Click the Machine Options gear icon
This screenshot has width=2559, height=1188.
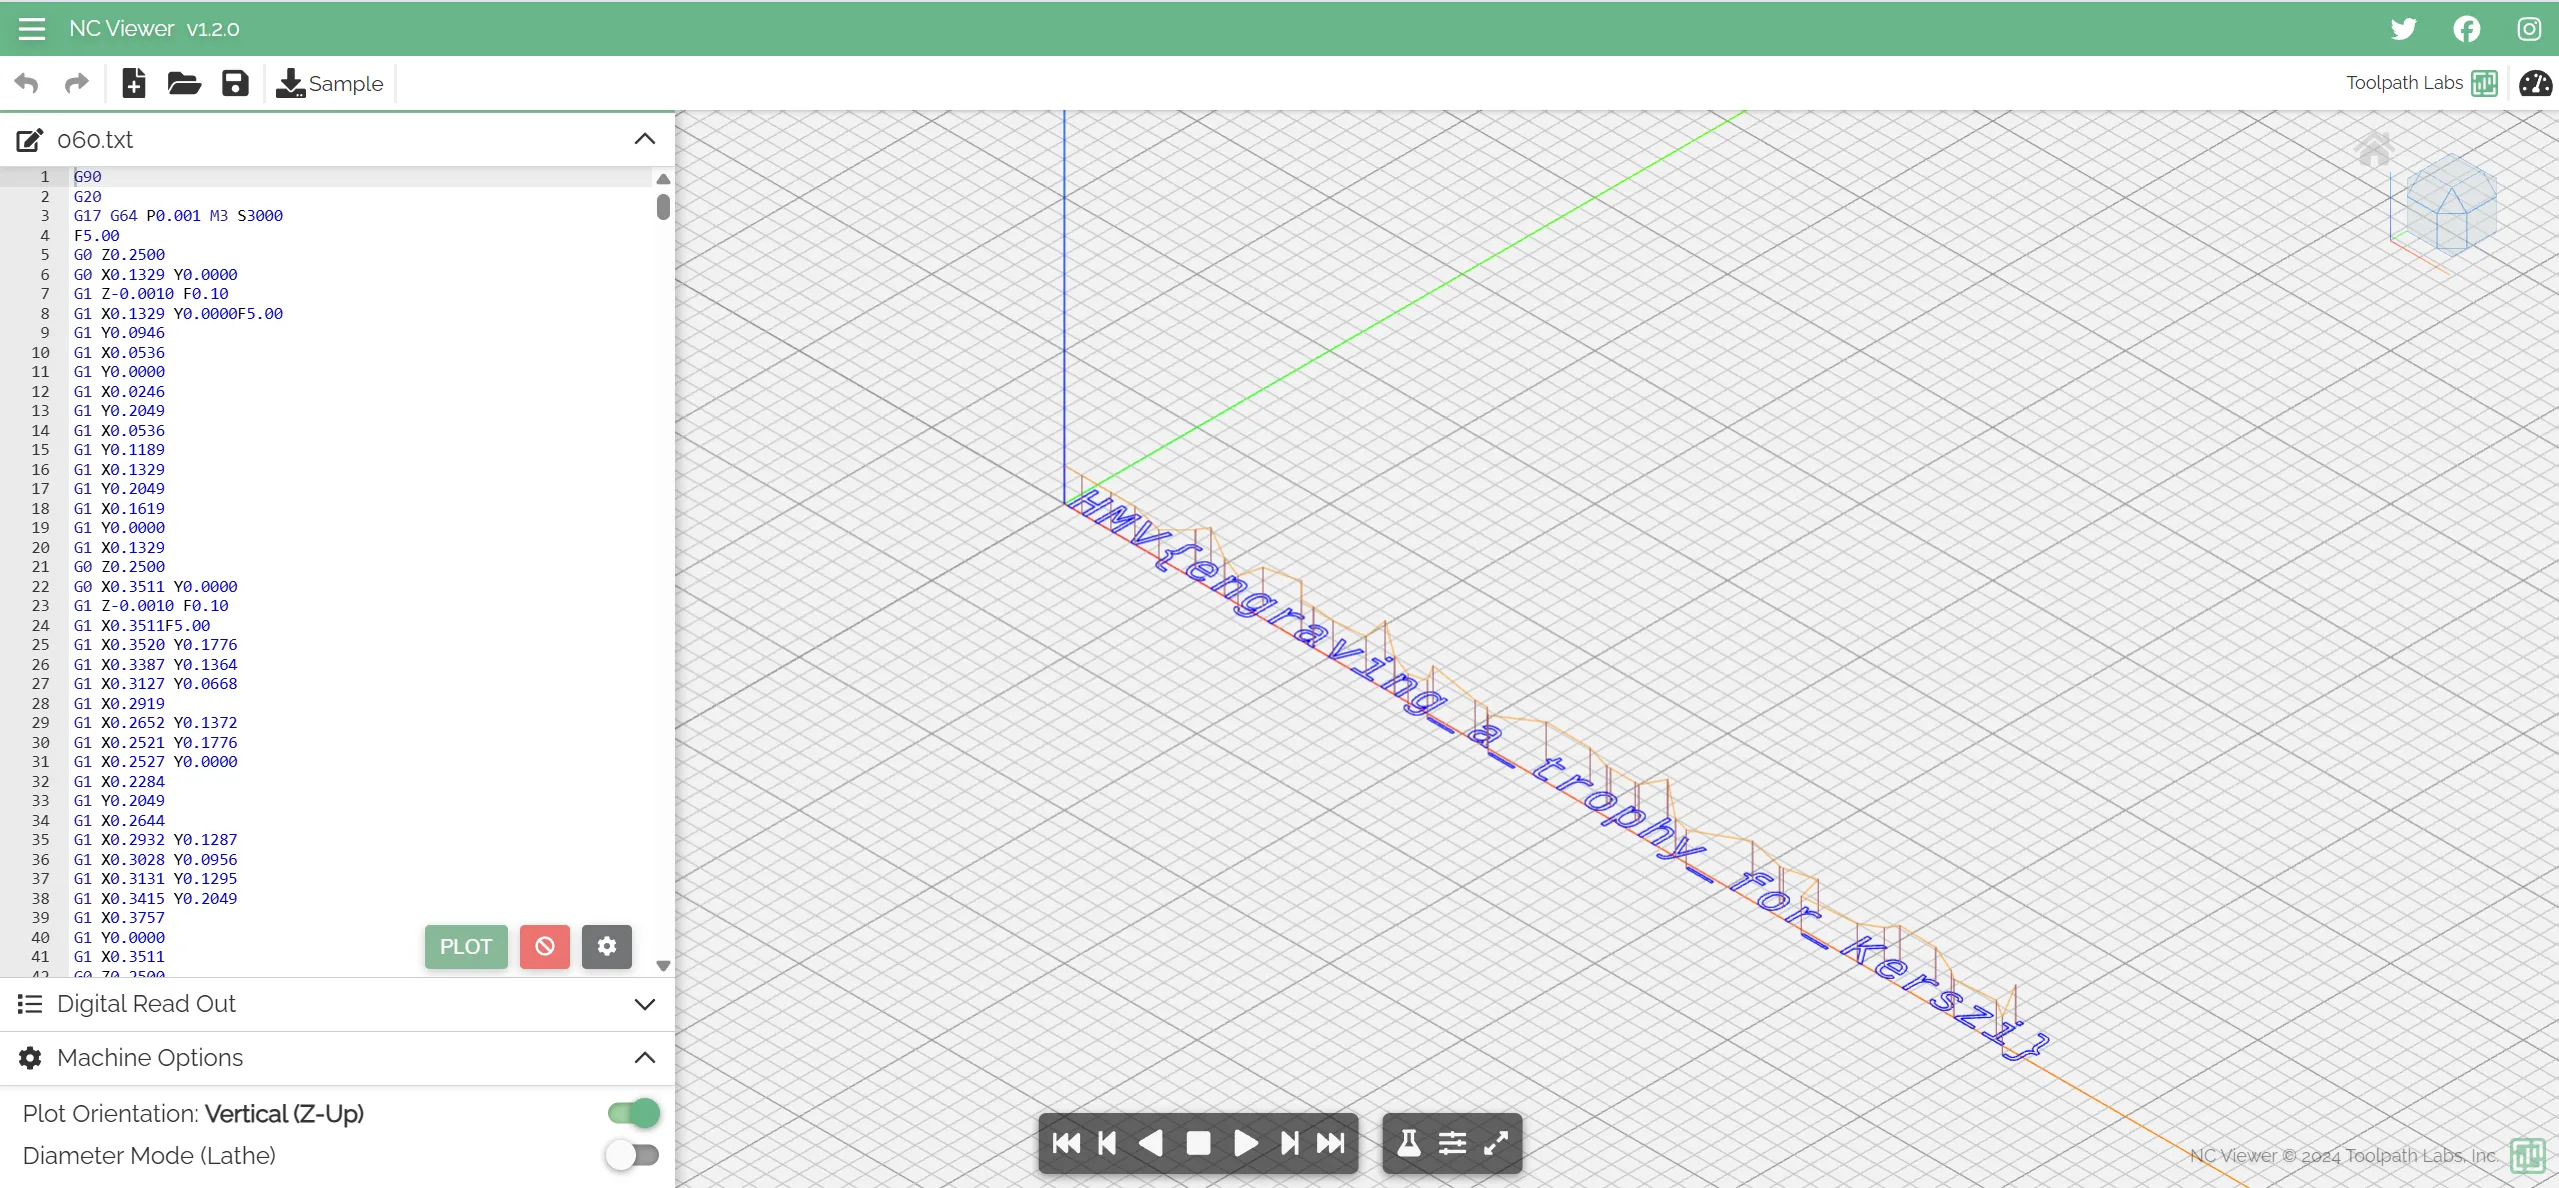tap(30, 1058)
